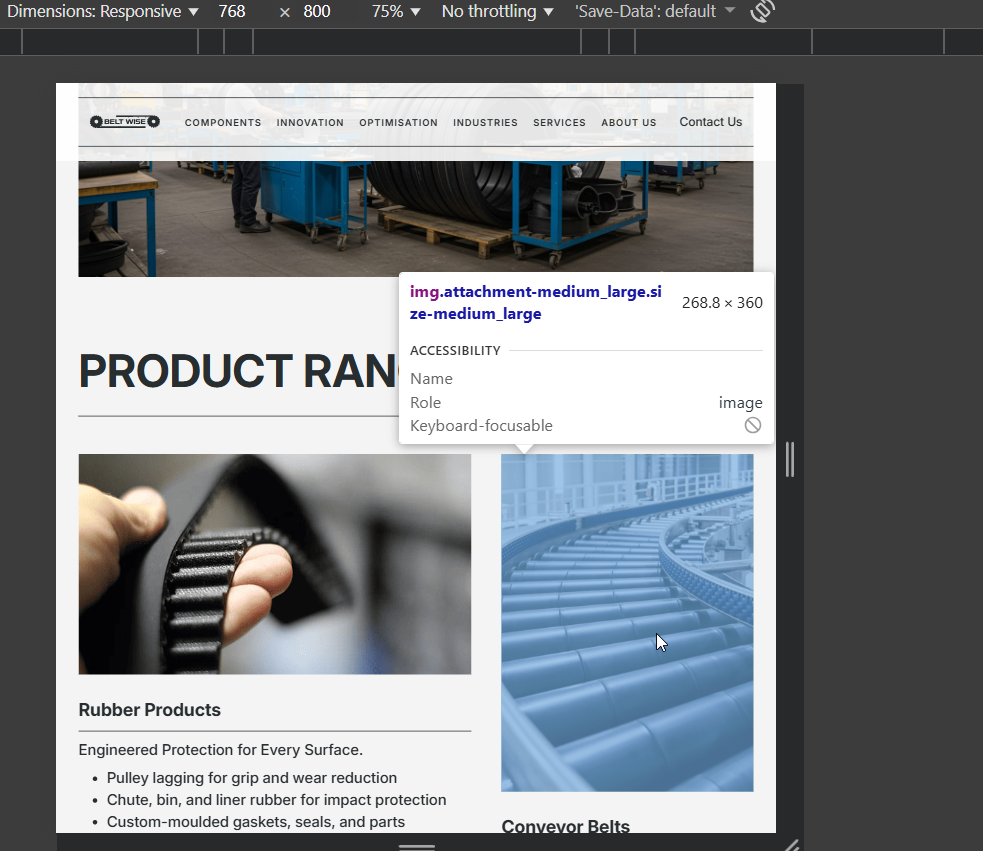
Task: Go to Industries in the navigation bar
Action: click(x=485, y=123)
